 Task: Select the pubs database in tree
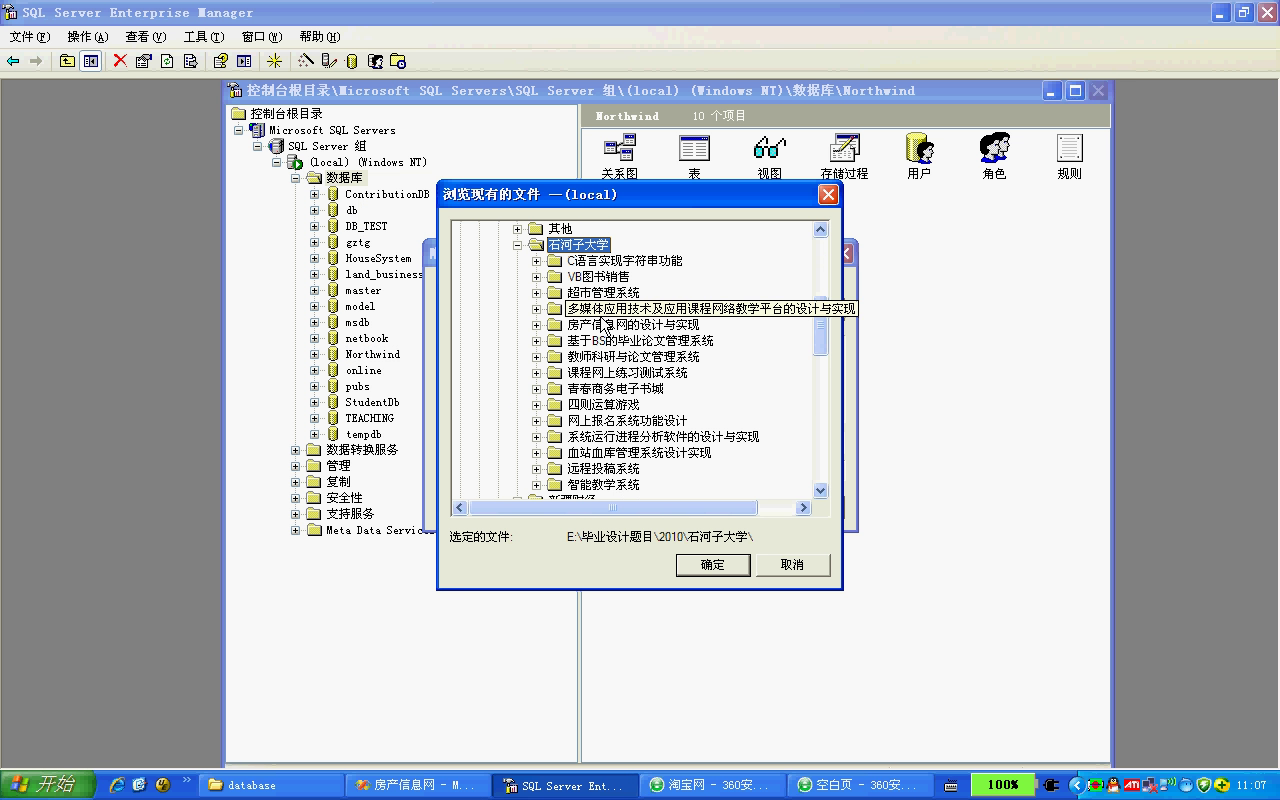click(357, 386)
